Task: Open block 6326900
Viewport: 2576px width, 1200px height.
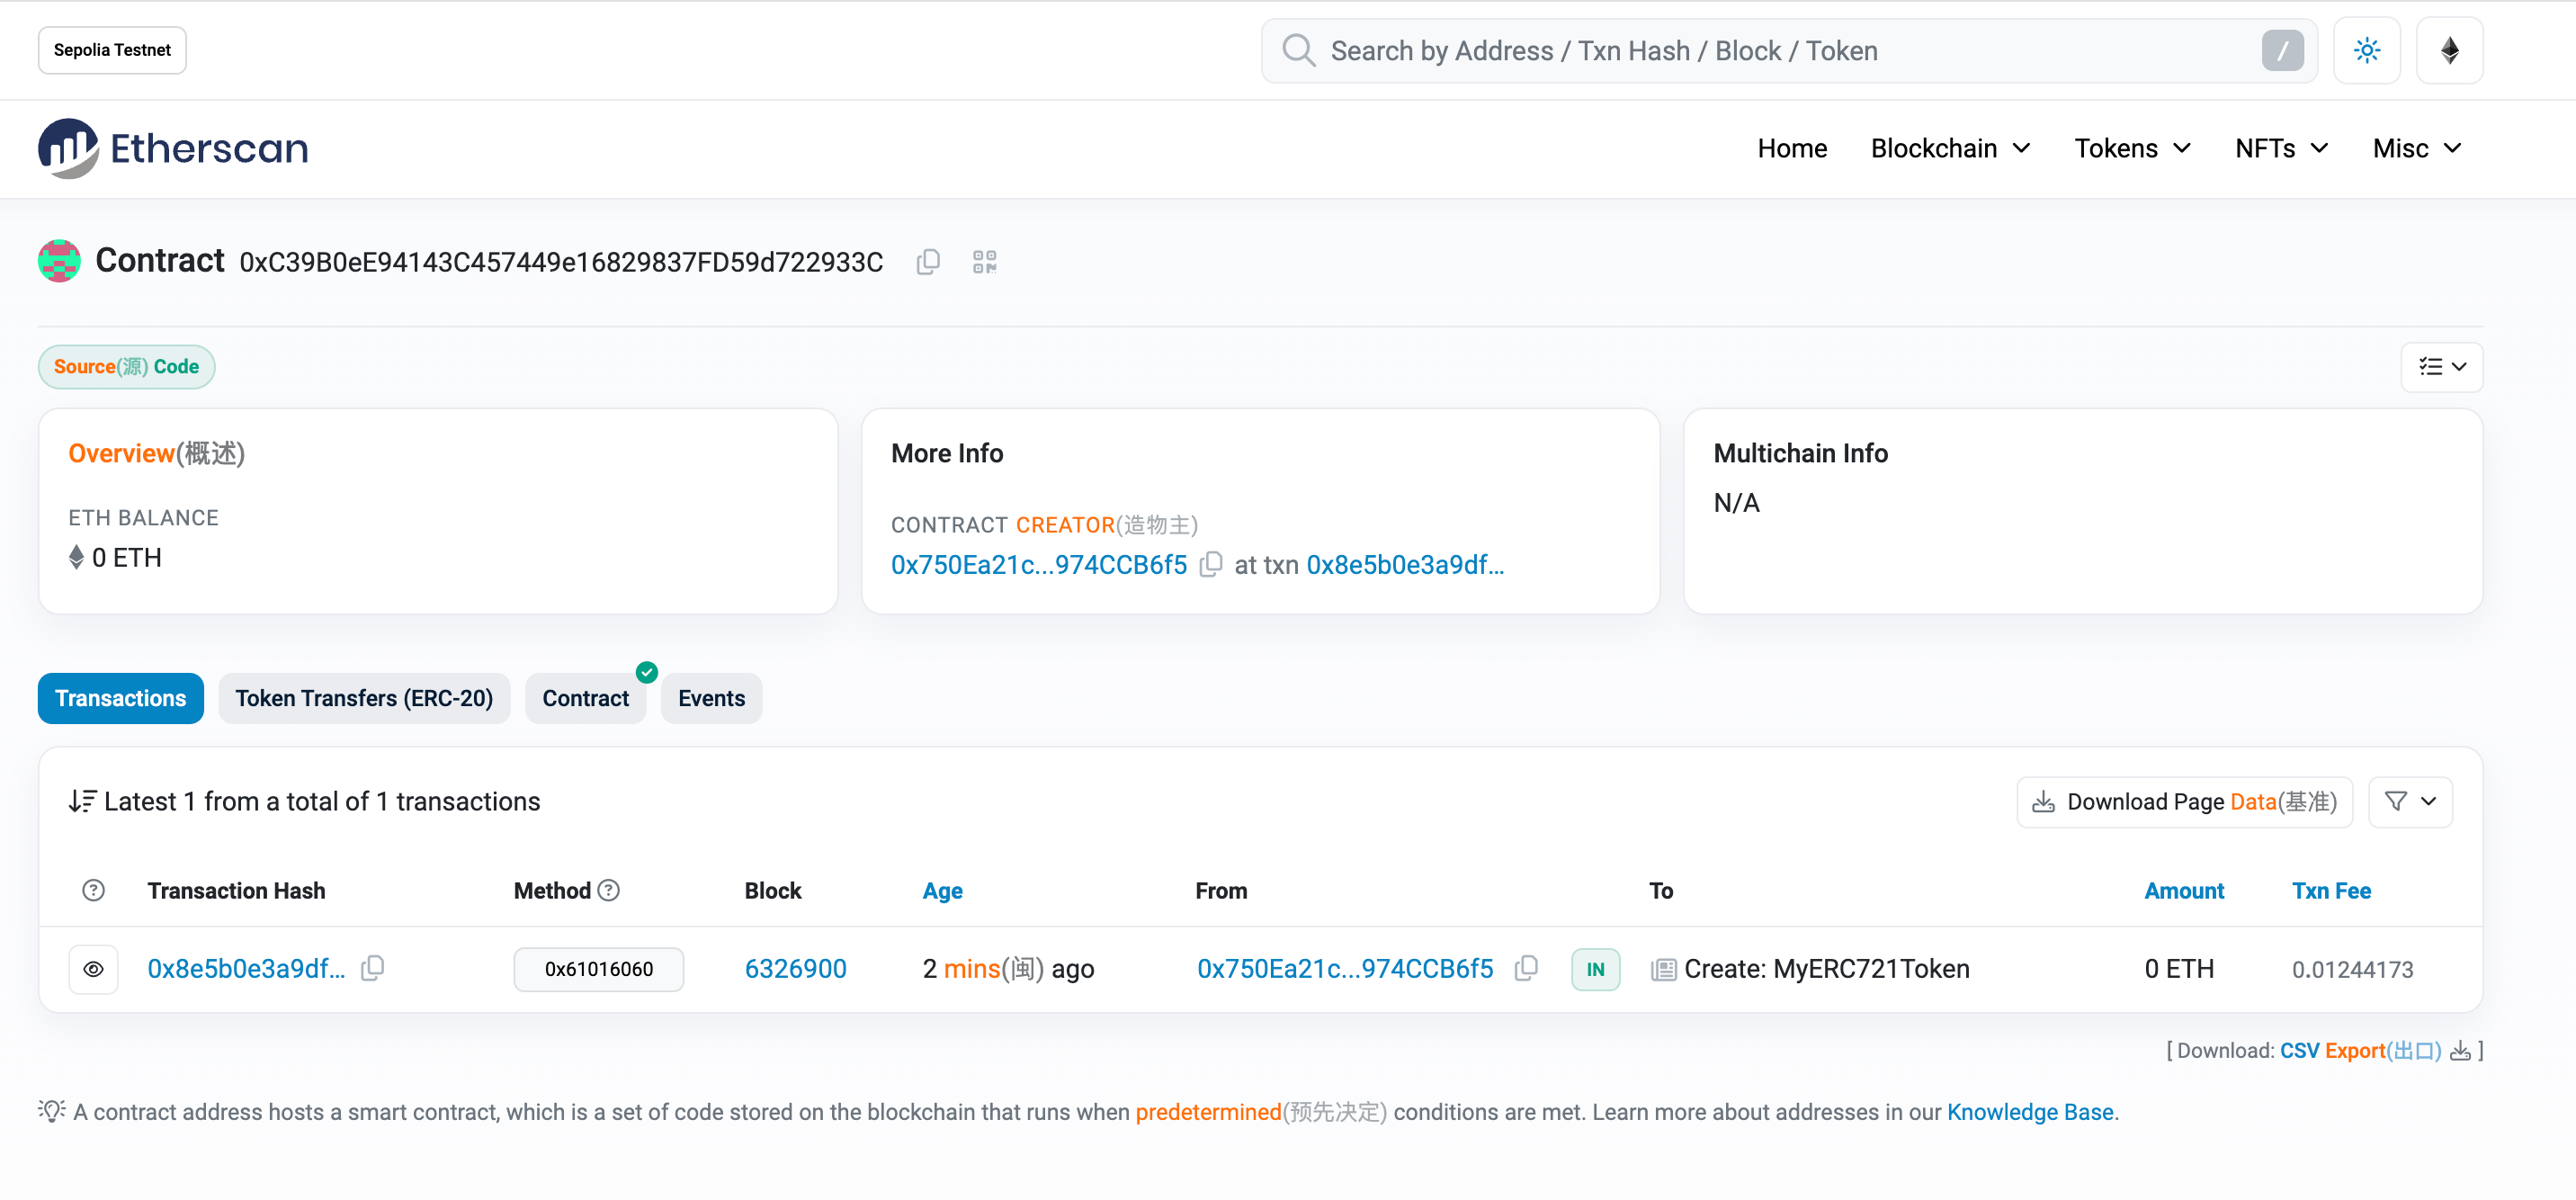Action: 795,968
